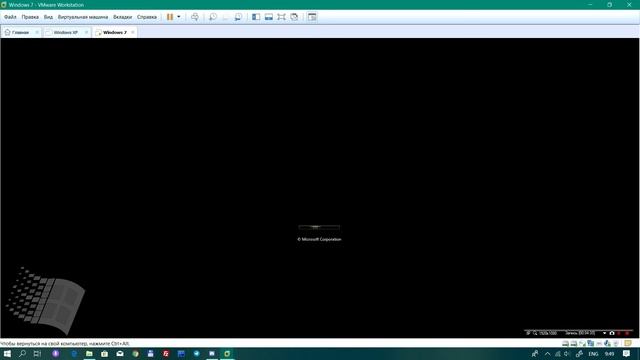The width and height of the screenshot is (640, 360).
Task: Open the recorder overlay dropdown arrow
Action: pos(604,333)
